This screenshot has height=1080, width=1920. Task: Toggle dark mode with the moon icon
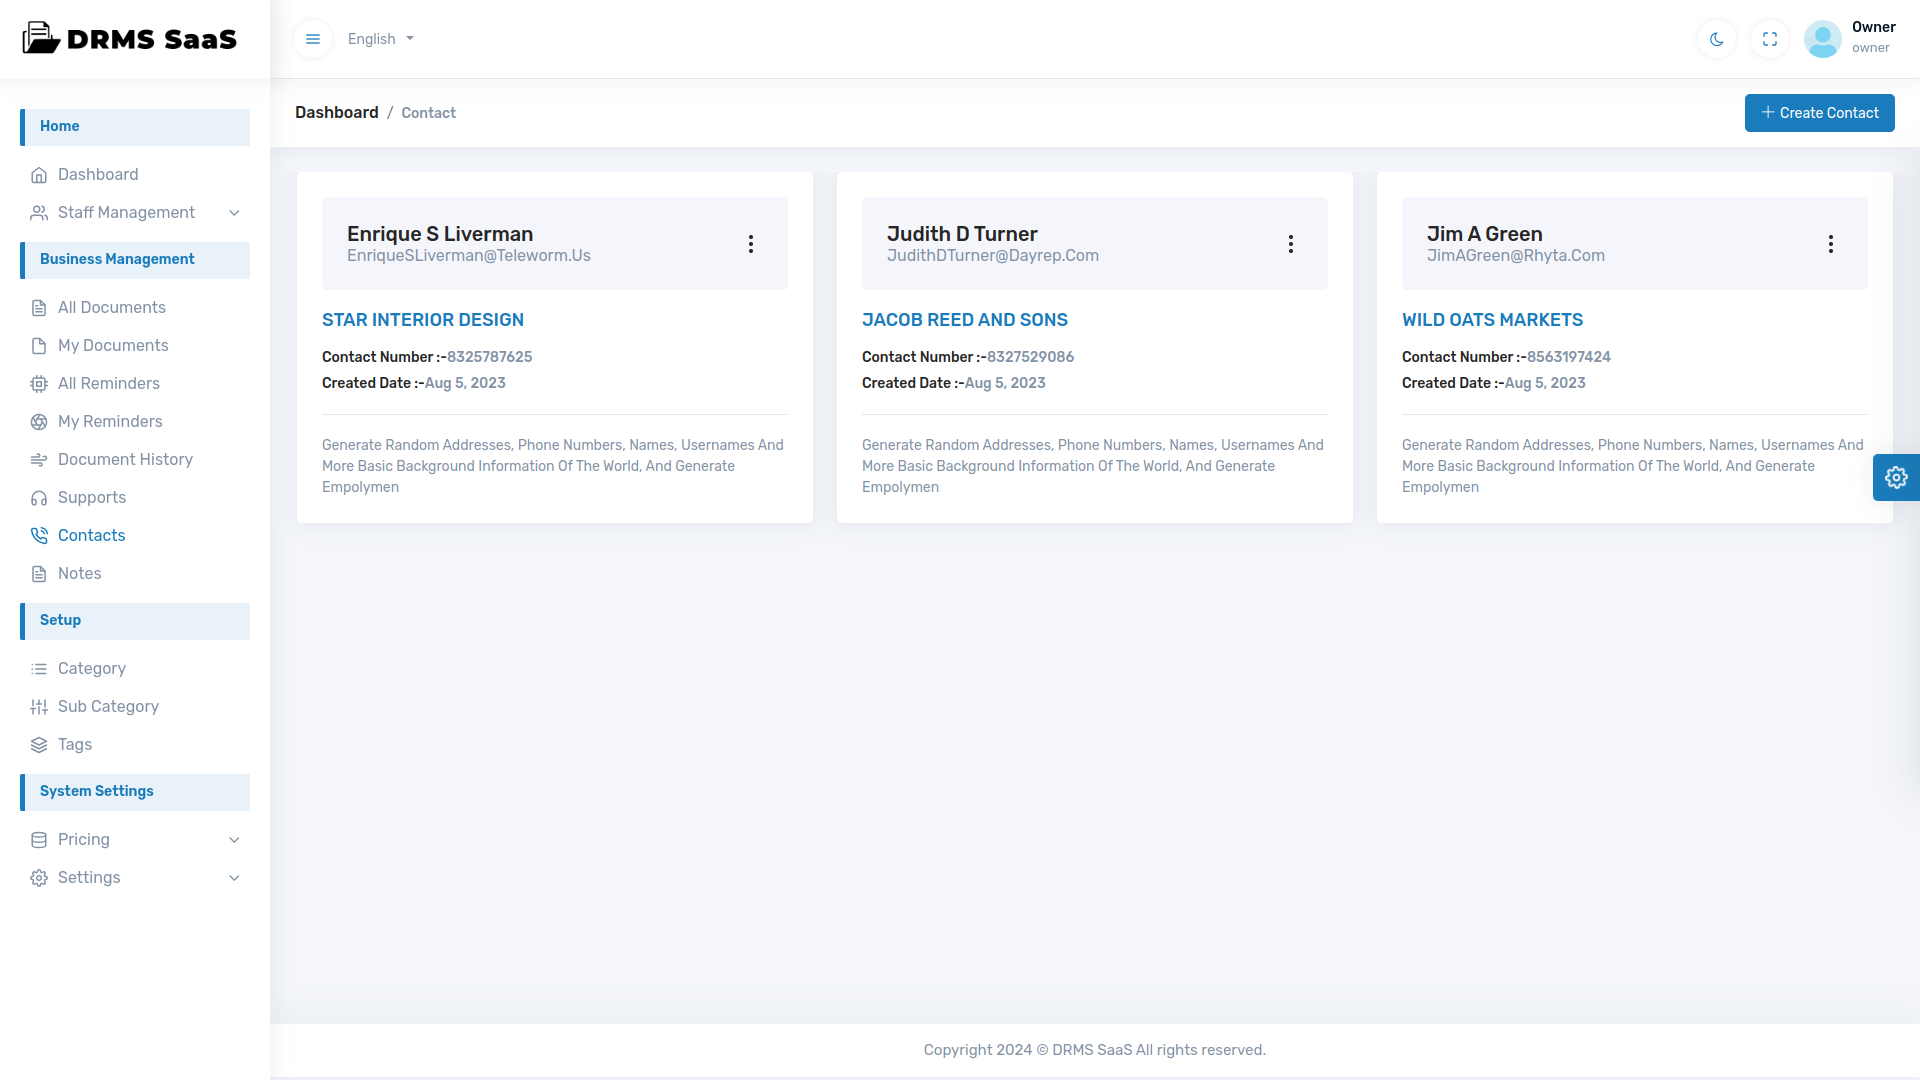[1716, 39]
